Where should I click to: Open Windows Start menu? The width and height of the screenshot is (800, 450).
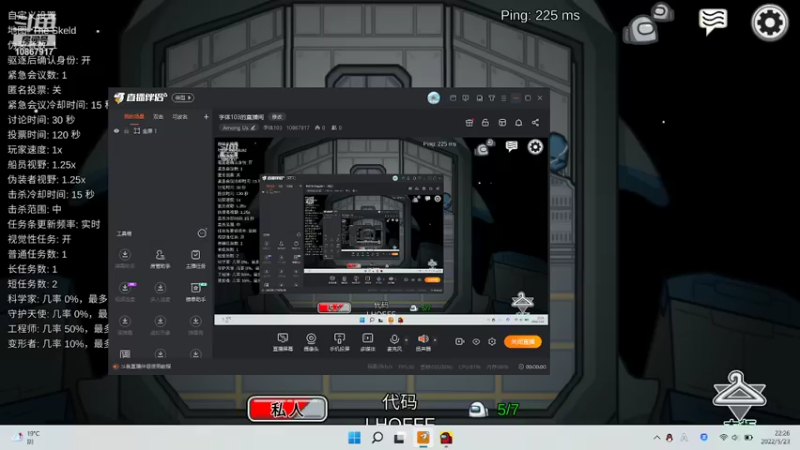pyautogui.click(x=354, y=438)
